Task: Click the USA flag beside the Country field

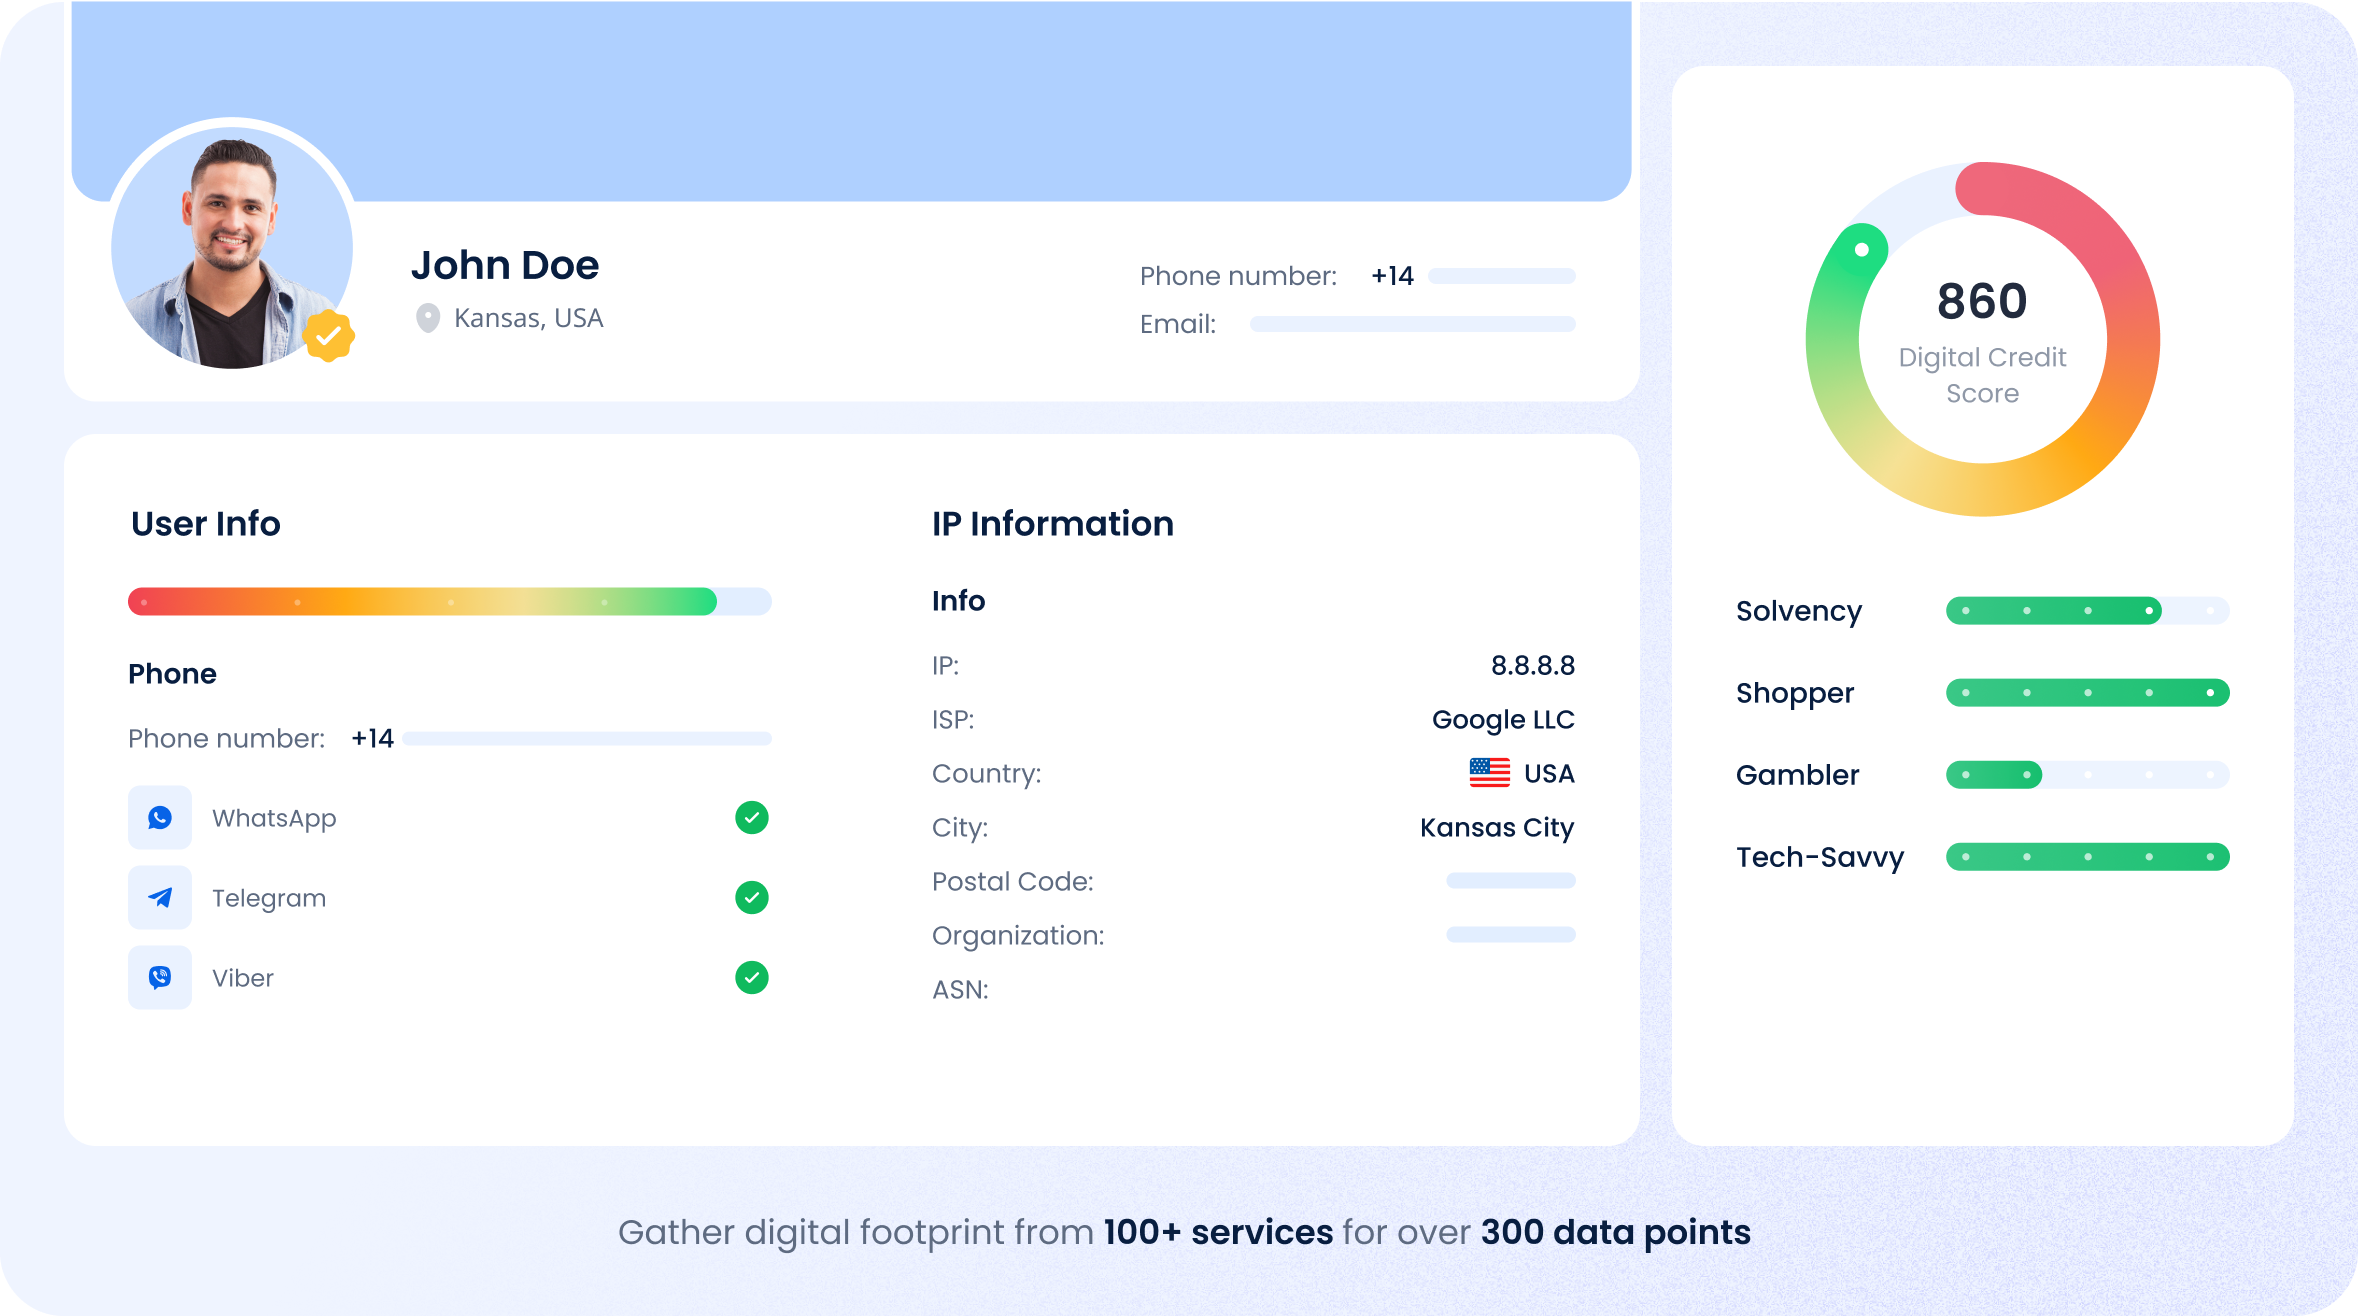Action: (x=1488, y=772)
